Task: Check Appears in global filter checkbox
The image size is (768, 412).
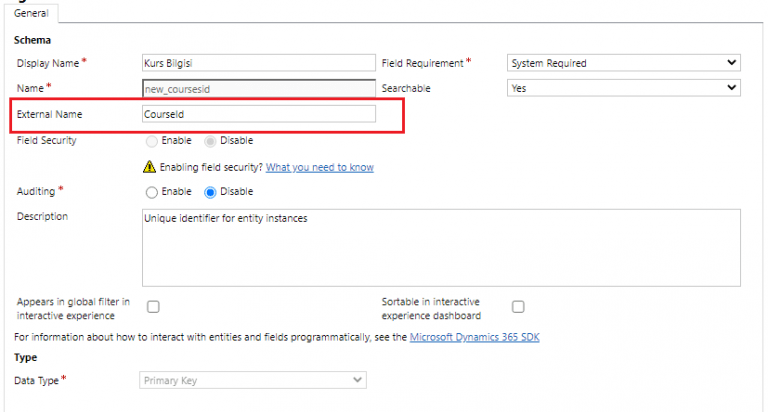Action: pyautogui.click(x=154, y=307)
